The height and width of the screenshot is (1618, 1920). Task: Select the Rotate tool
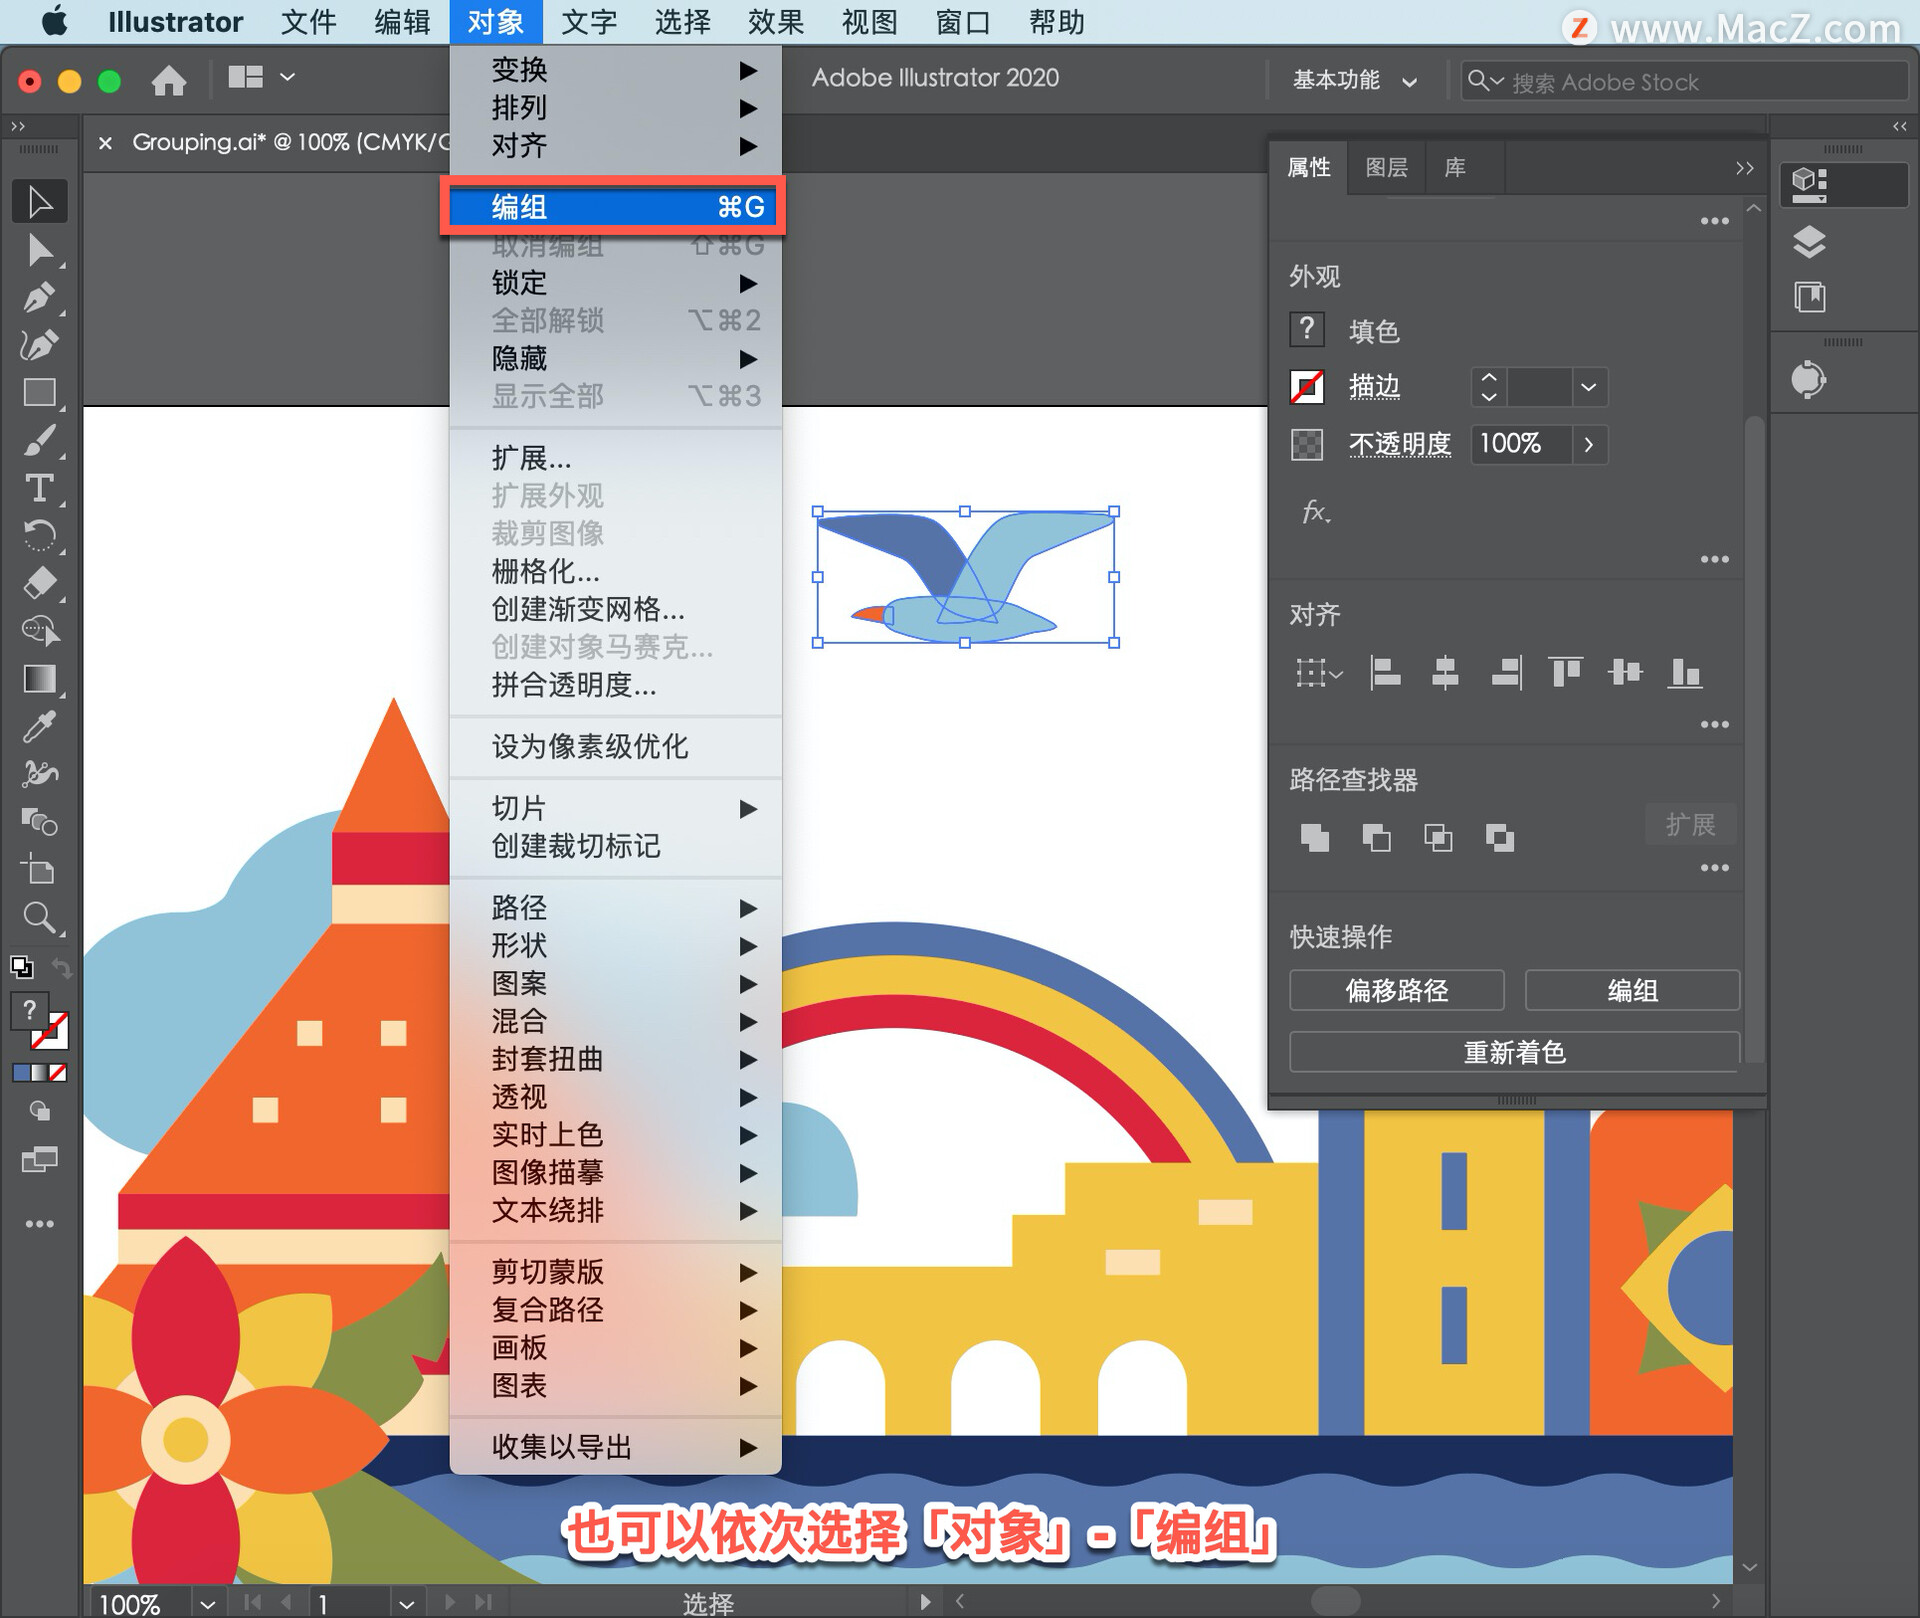pyautogui.click(x=39, y=535)
